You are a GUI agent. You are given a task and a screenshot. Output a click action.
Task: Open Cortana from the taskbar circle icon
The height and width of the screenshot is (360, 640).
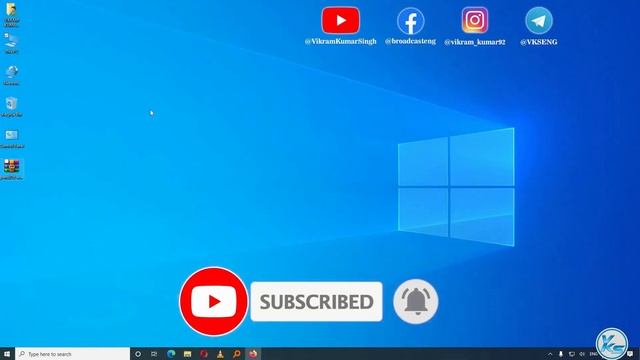point(138,354)
